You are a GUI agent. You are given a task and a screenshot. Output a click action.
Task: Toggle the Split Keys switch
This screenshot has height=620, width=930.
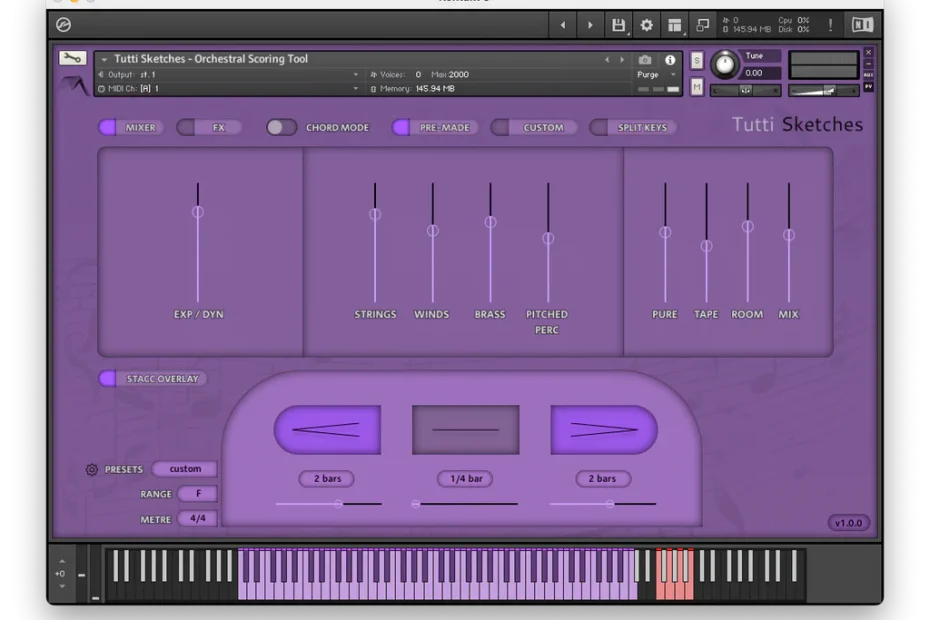(x=632, y=127)
